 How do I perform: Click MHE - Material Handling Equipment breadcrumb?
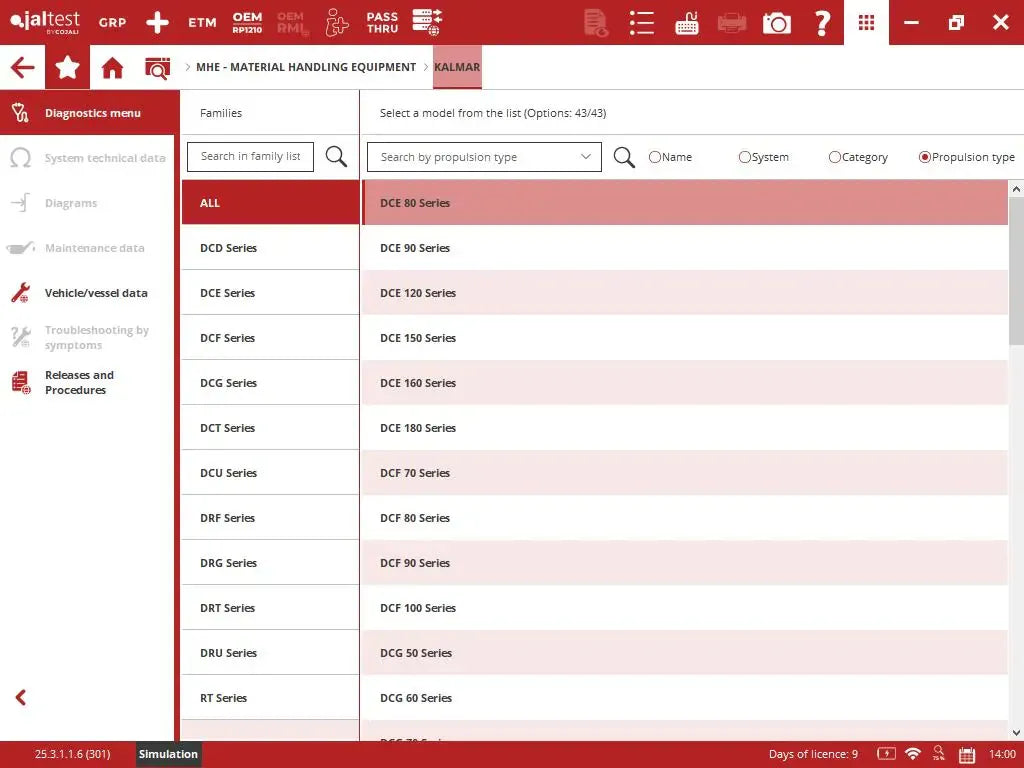pos(306,68)
